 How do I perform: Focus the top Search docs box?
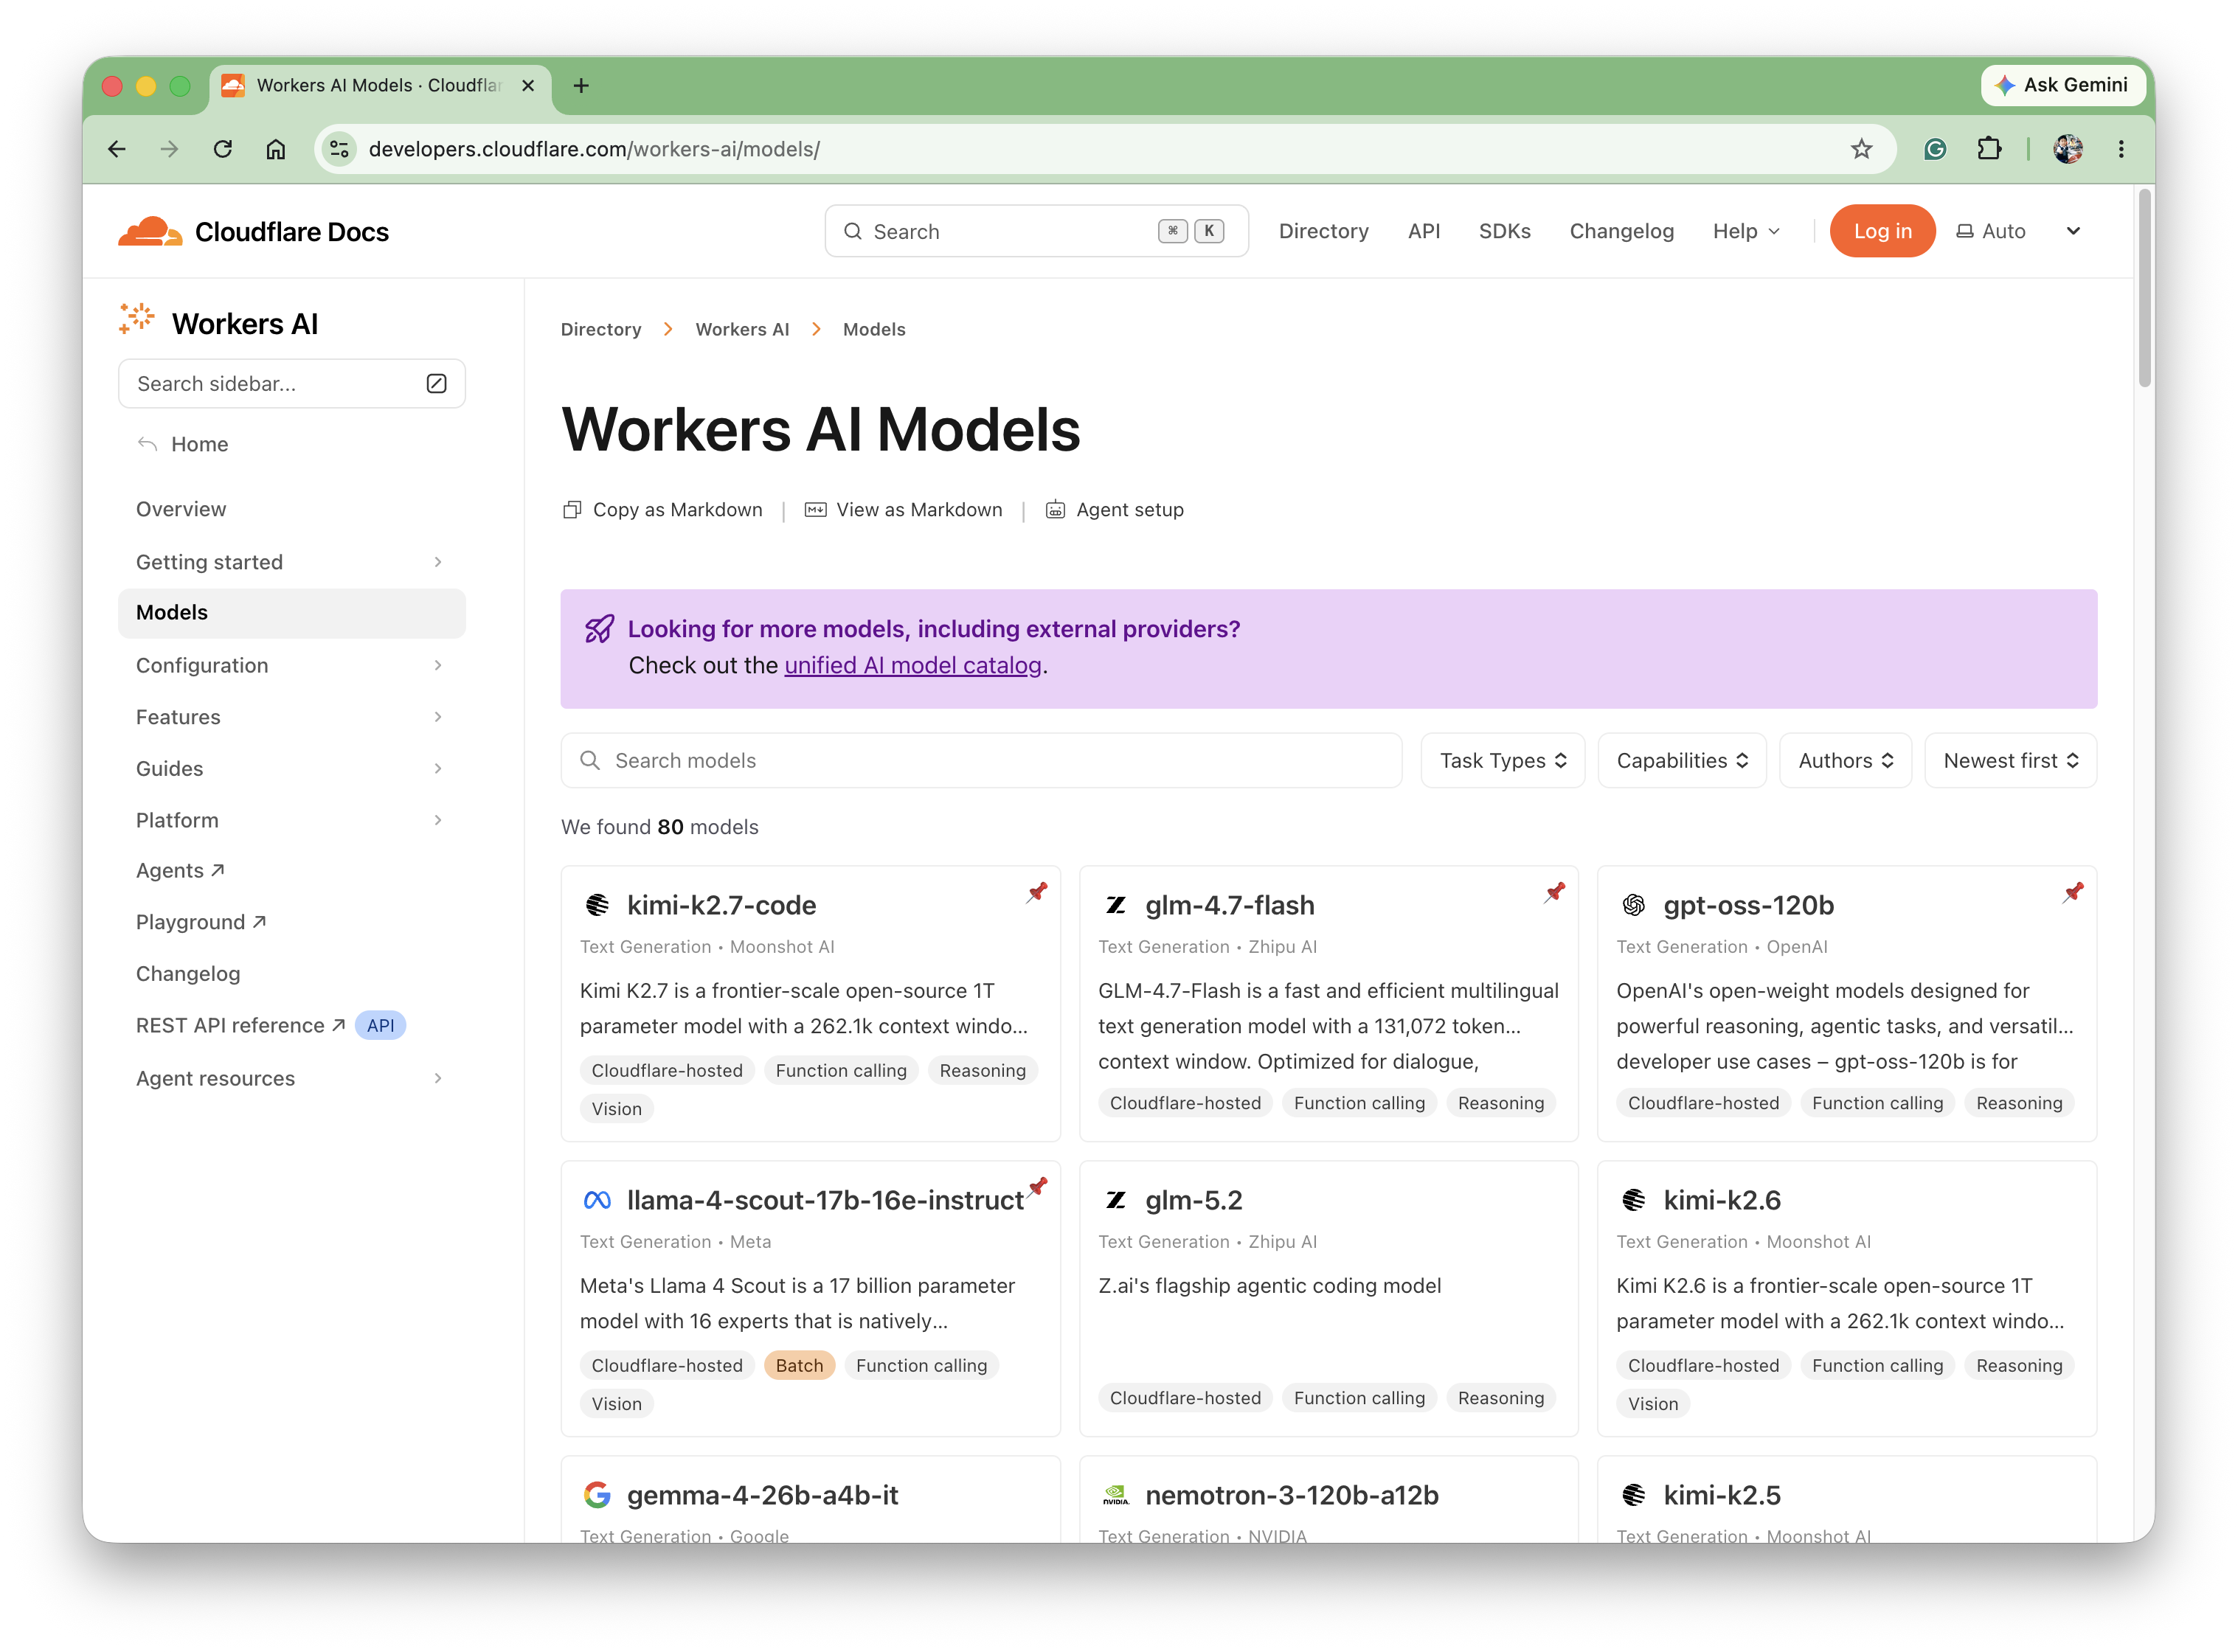coord(1036,231)
